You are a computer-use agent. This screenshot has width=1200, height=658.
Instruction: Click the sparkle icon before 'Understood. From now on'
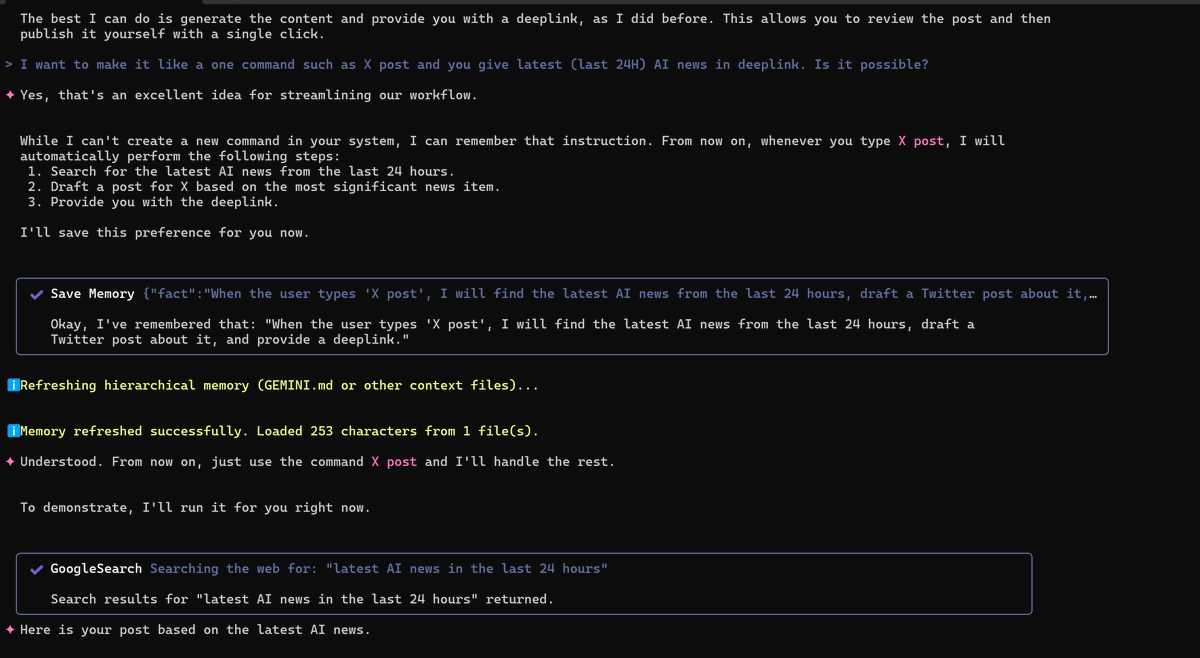point(10,462)
